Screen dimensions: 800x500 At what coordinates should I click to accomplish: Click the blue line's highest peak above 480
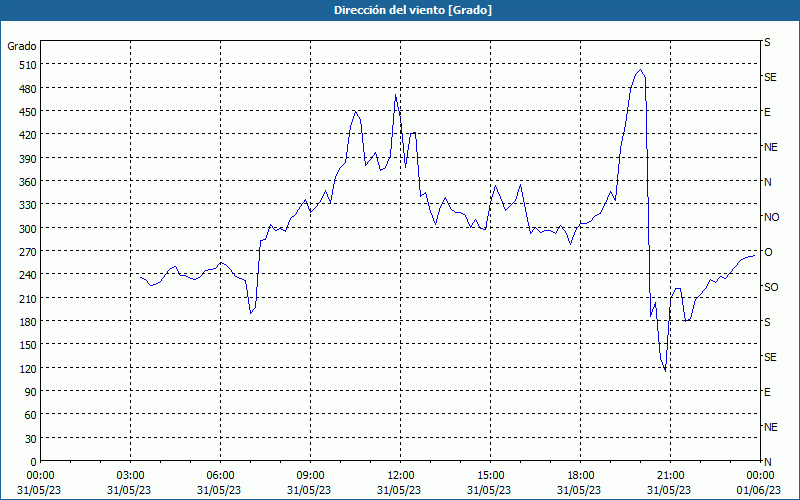[x=641, y=70]
